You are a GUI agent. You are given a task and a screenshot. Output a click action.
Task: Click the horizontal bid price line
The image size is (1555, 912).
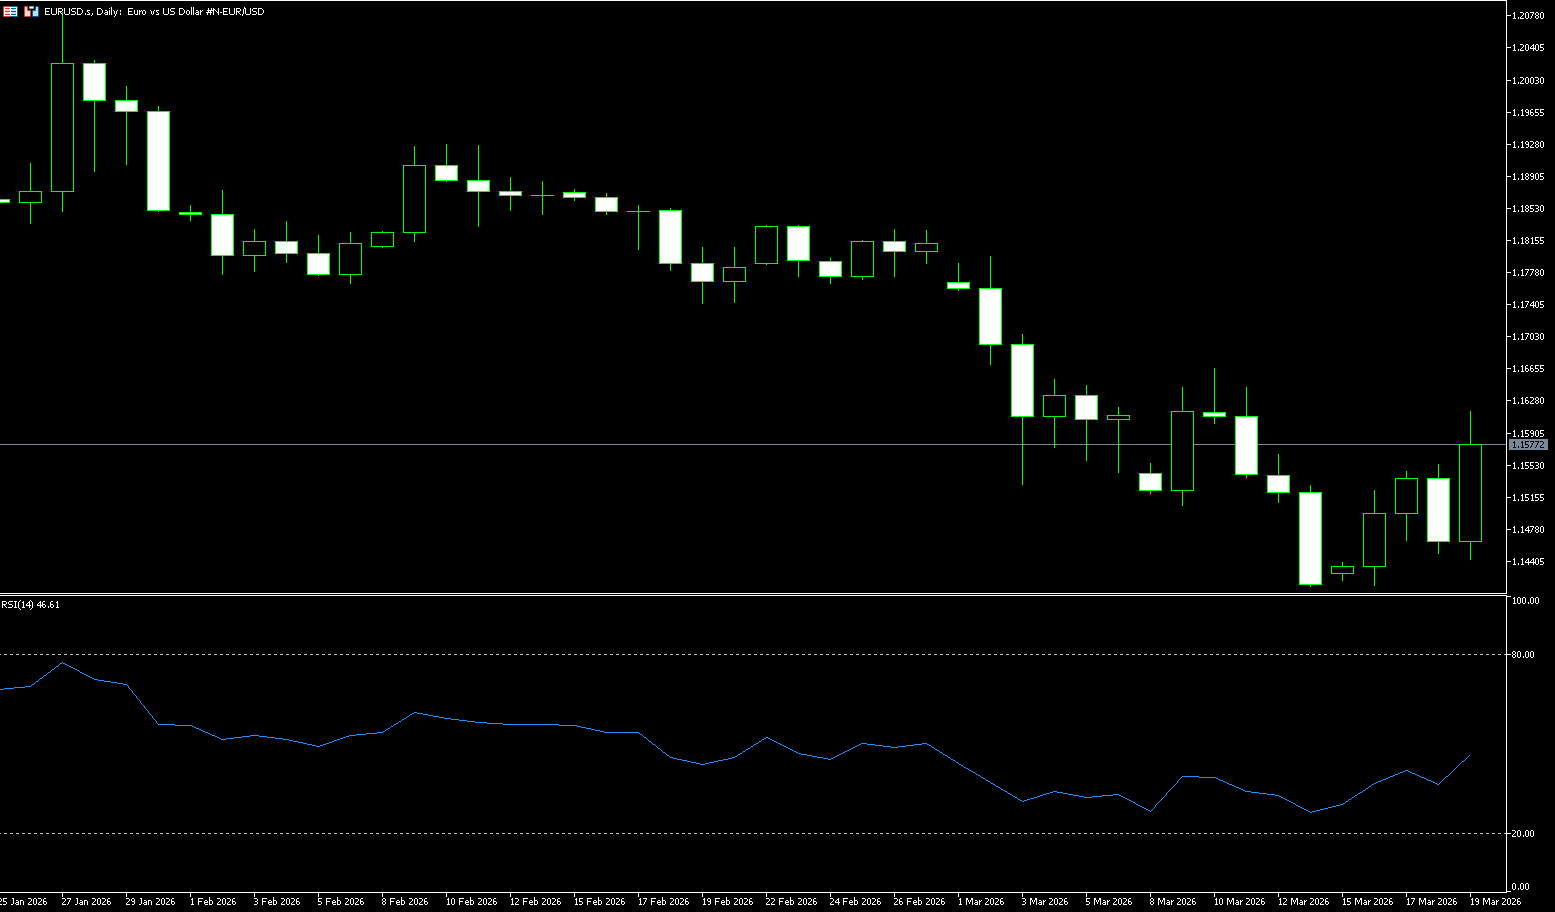pos(700,444)
